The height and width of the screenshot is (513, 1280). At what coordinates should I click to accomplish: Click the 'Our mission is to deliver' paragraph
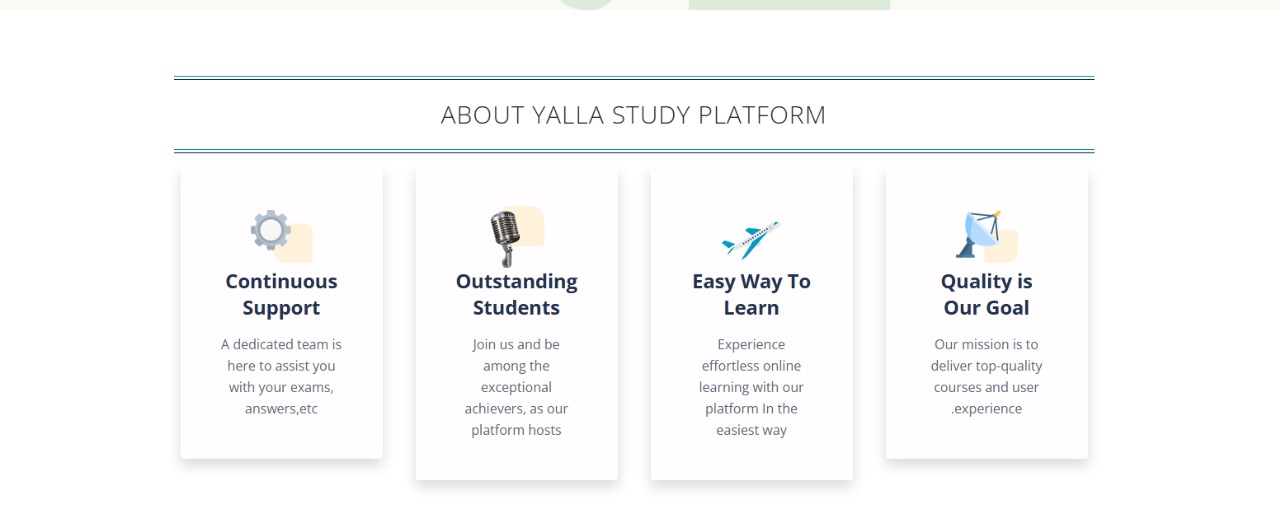[986, 376]
